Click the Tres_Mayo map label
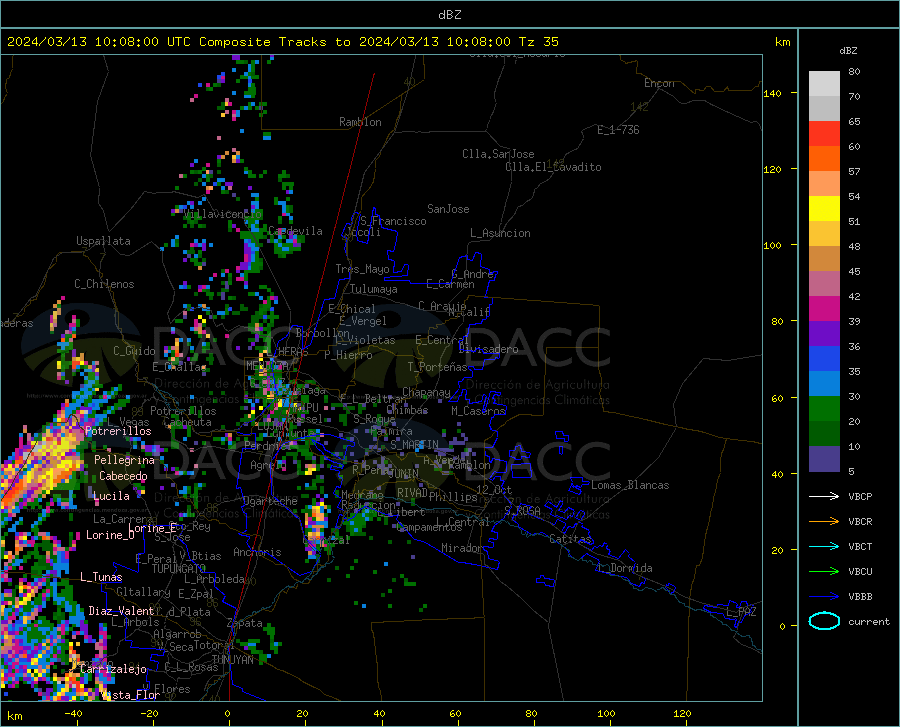900x727 pixels. [362, 269]
